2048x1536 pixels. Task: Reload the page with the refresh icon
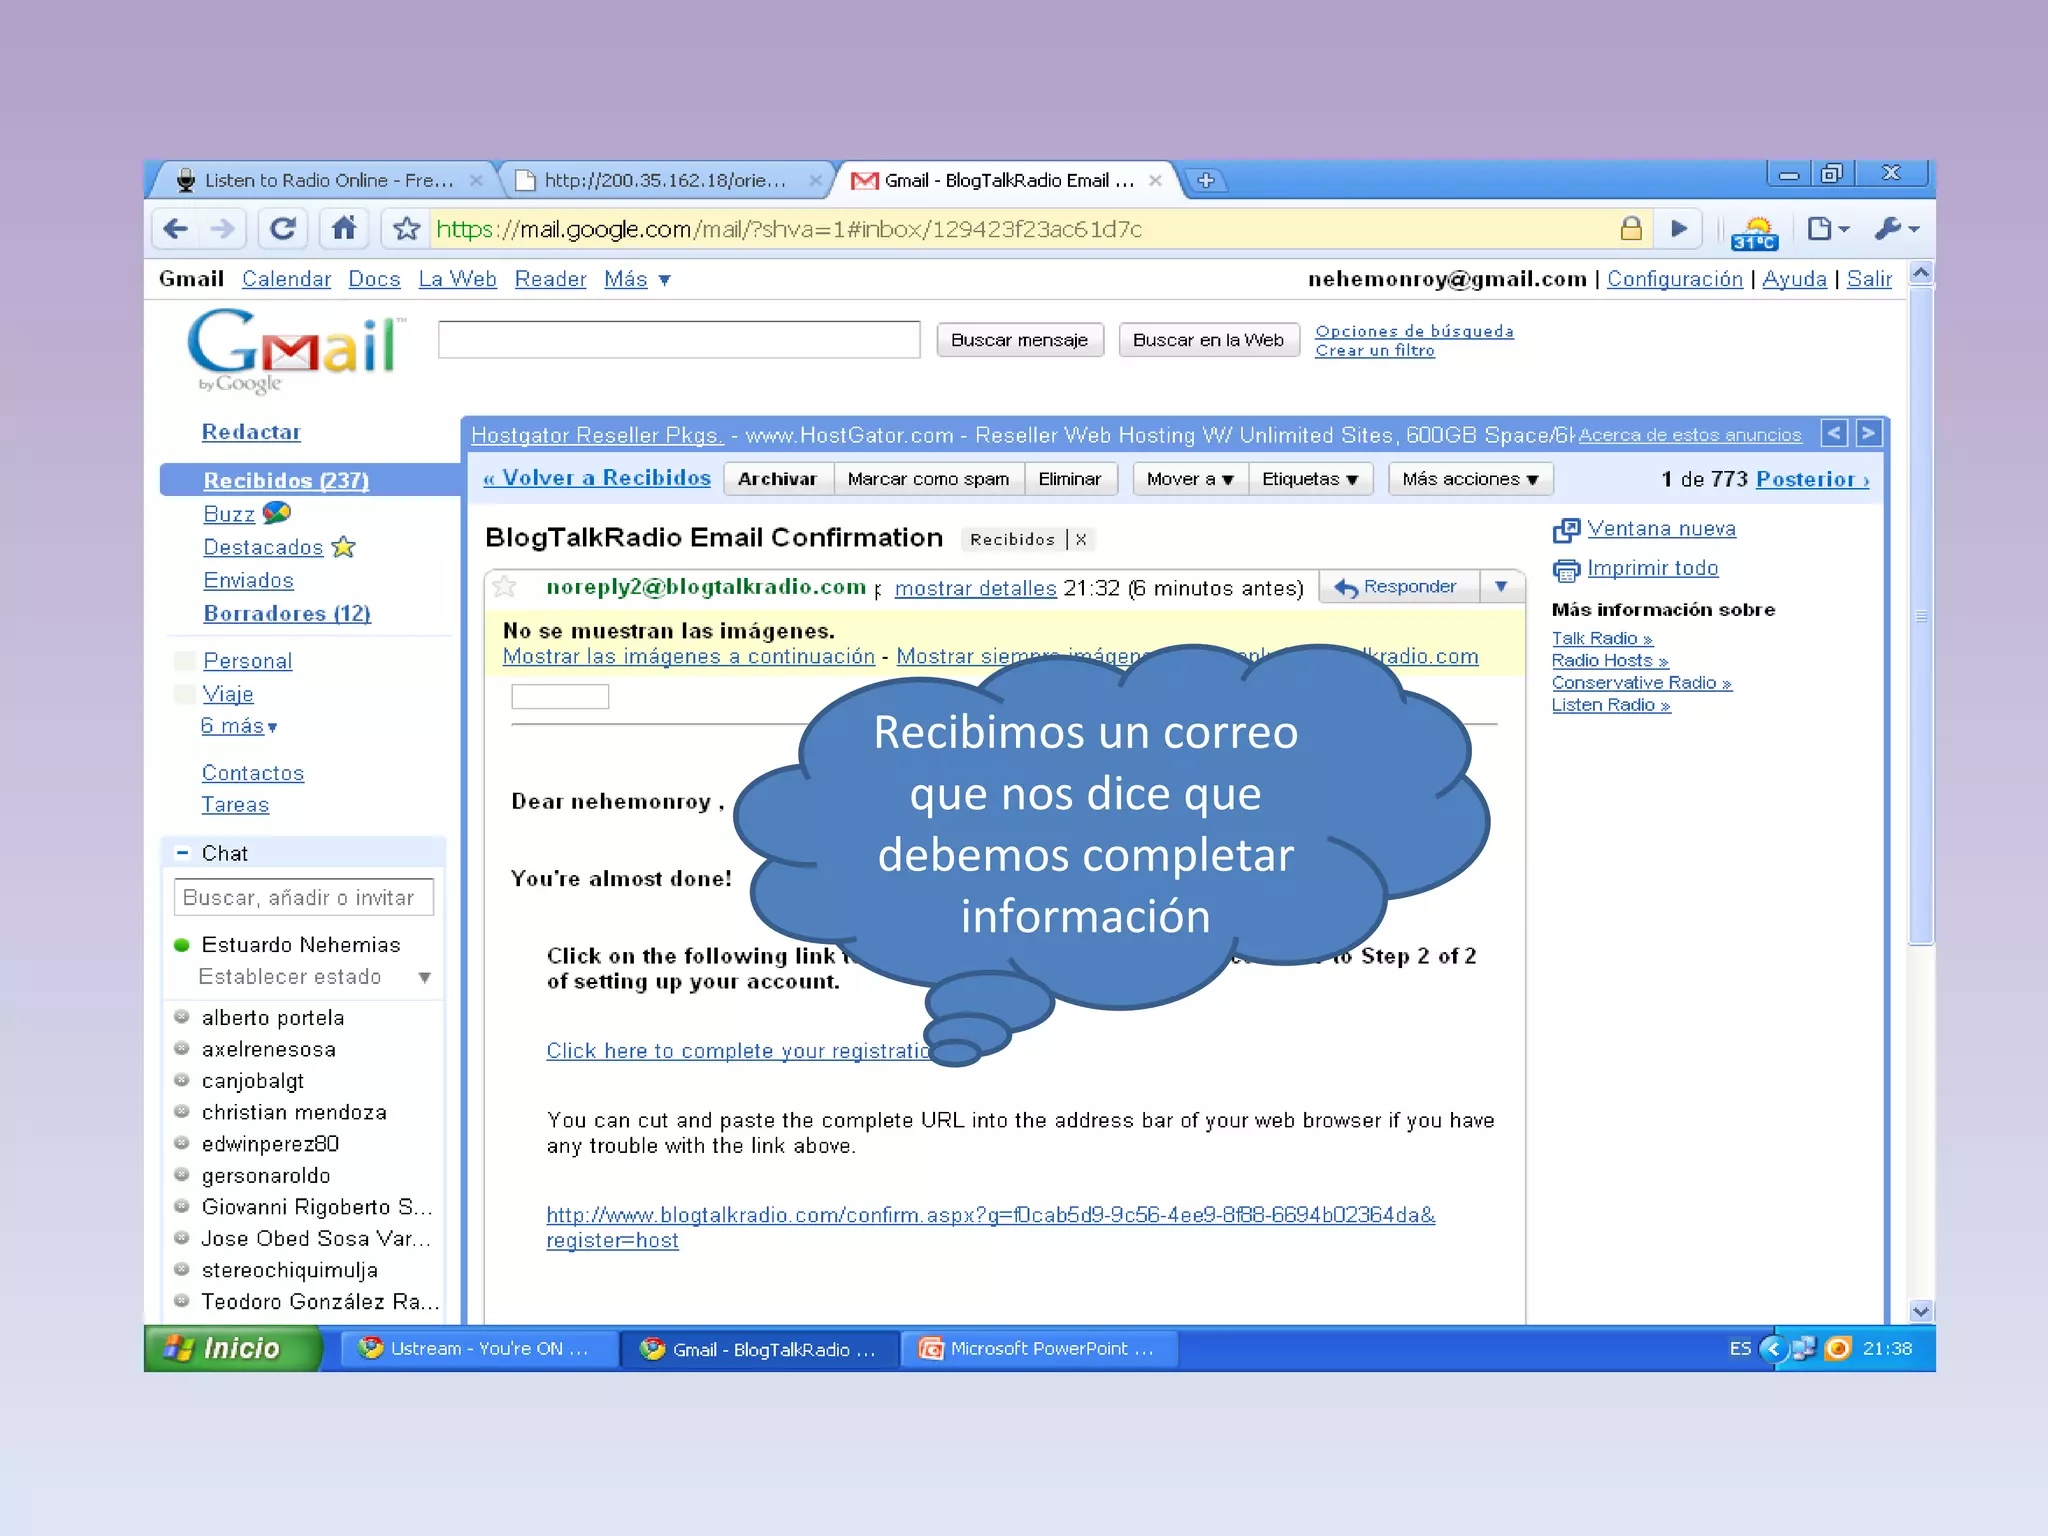point(283,229)
